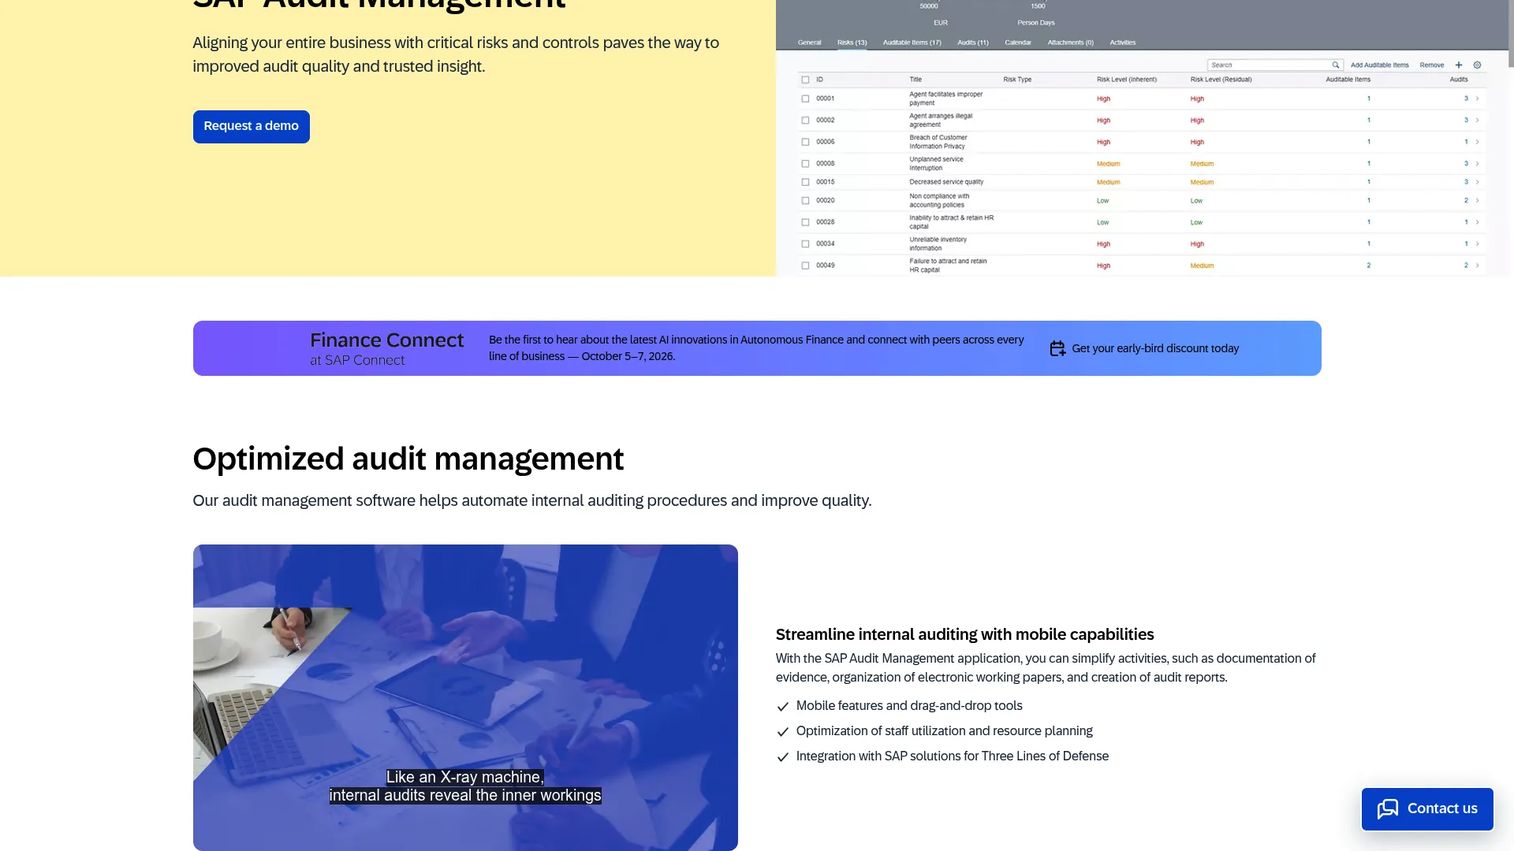Click the magnifier icon in the risks search box
Viewport: 1514px width, 851px height.
(1335, 65)
